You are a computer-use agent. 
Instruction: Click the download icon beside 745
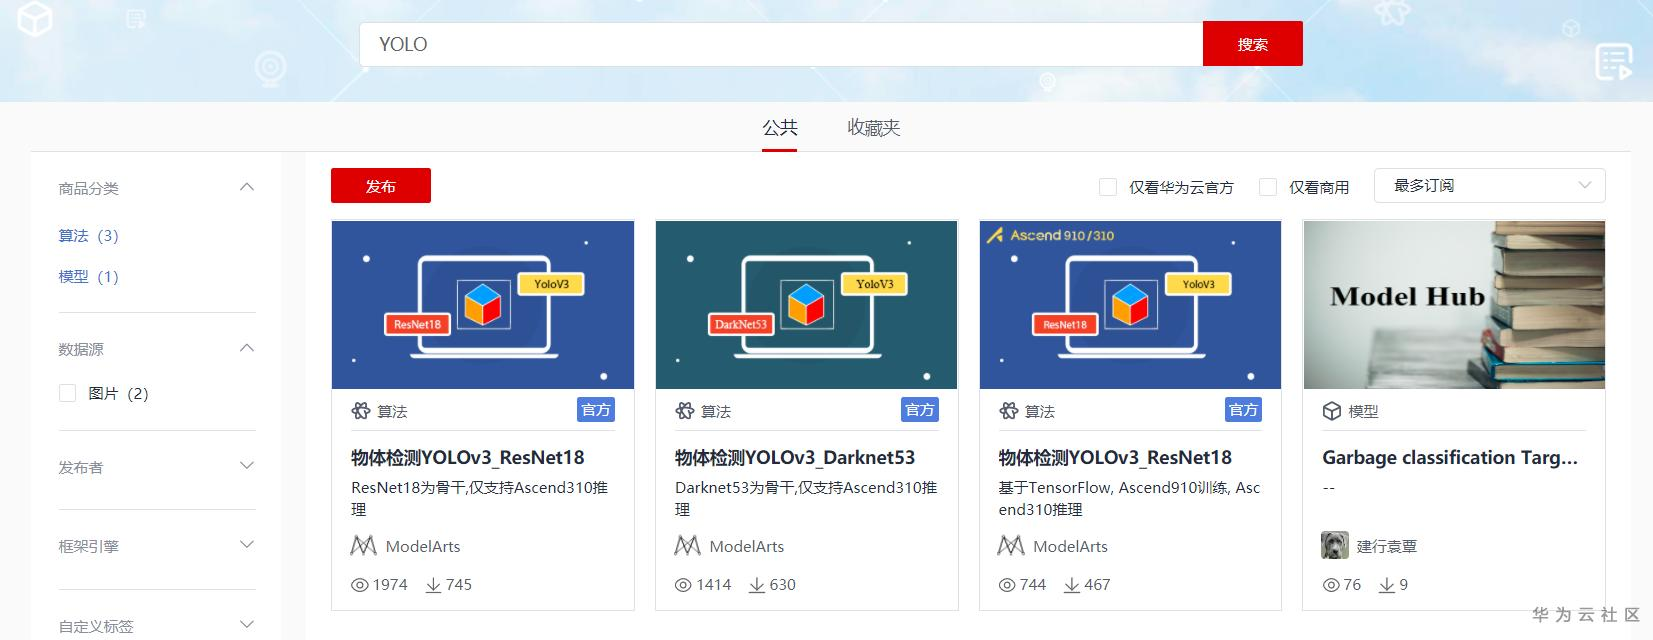click(x=434, y=585)
